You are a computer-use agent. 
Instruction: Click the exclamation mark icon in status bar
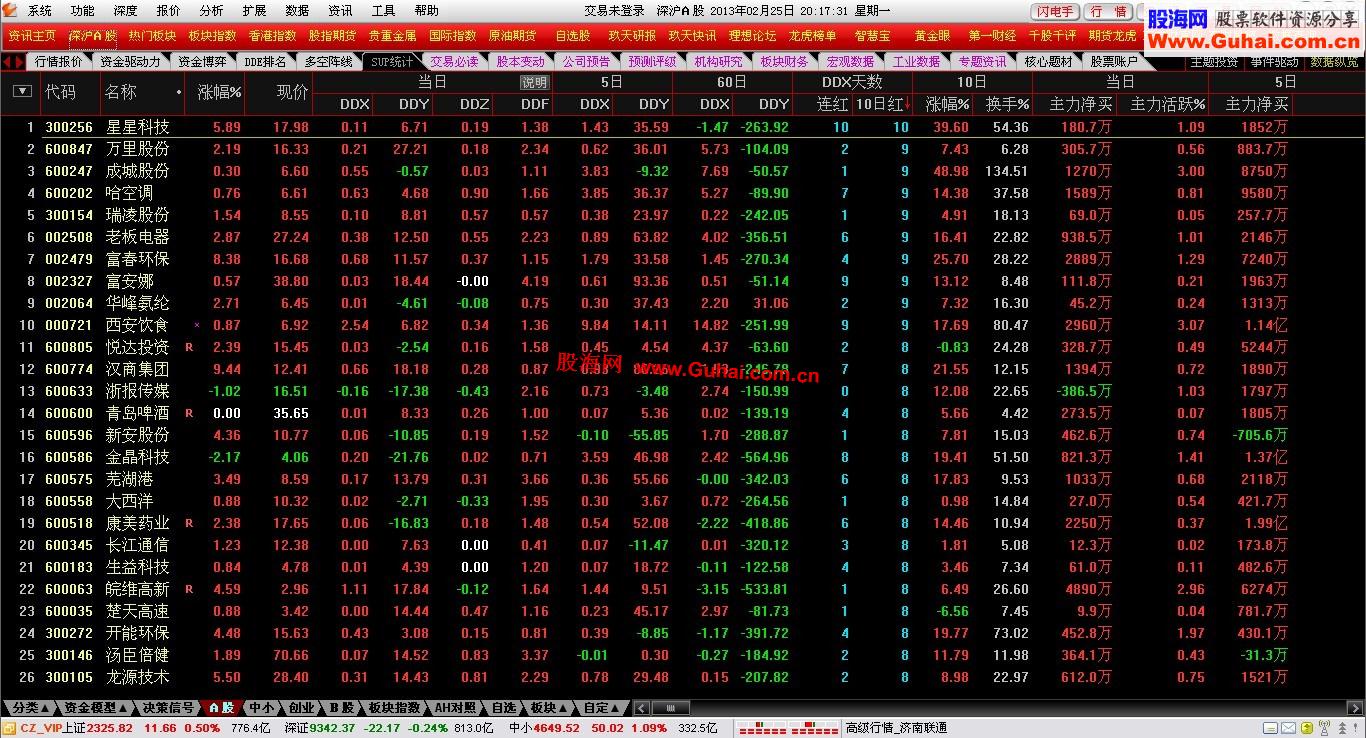1356,728
